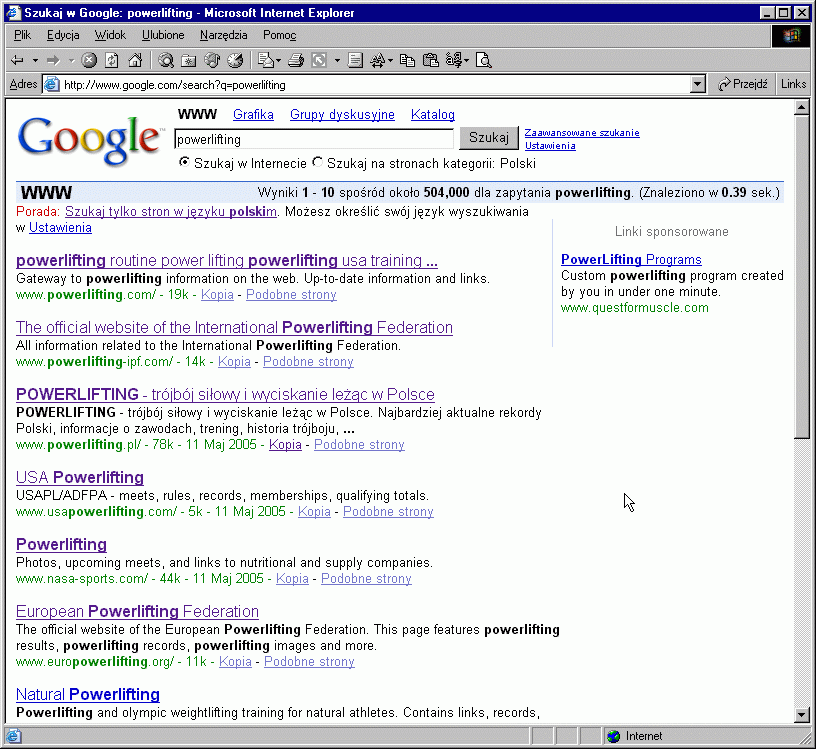Click the Przejdź go button
The height and width of the screenshot is (749, 816).
click(x=742, y=84)
